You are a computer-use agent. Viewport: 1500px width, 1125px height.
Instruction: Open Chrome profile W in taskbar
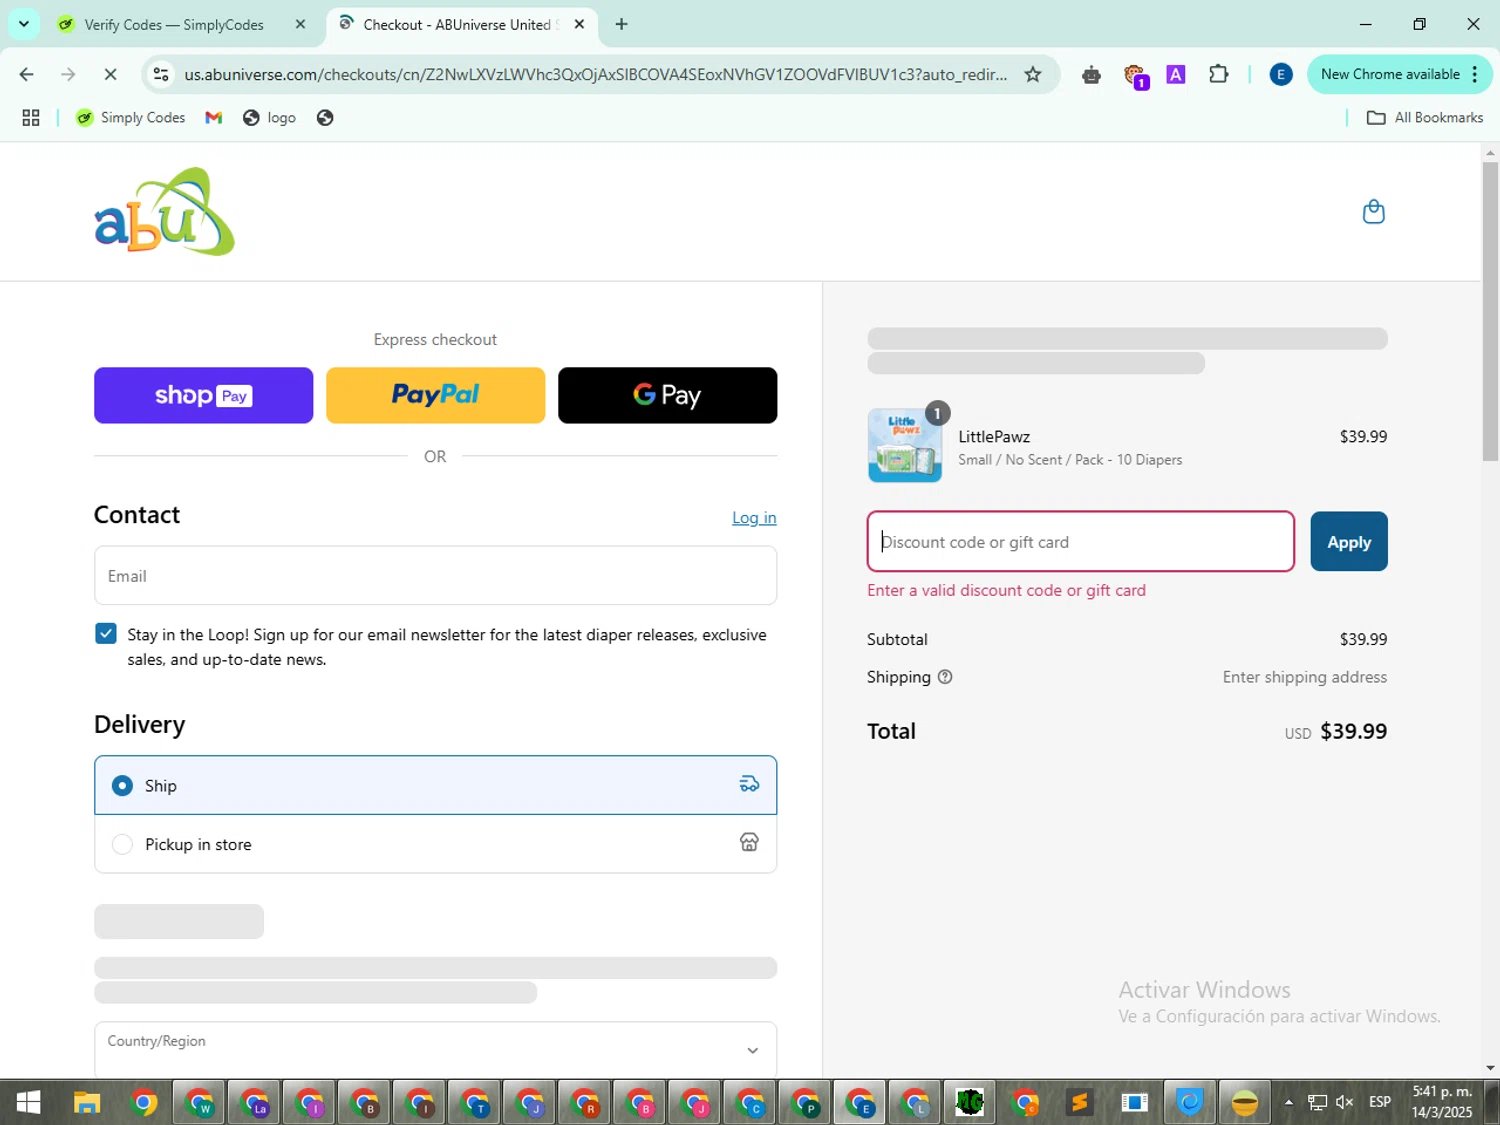coord(199,1102)
